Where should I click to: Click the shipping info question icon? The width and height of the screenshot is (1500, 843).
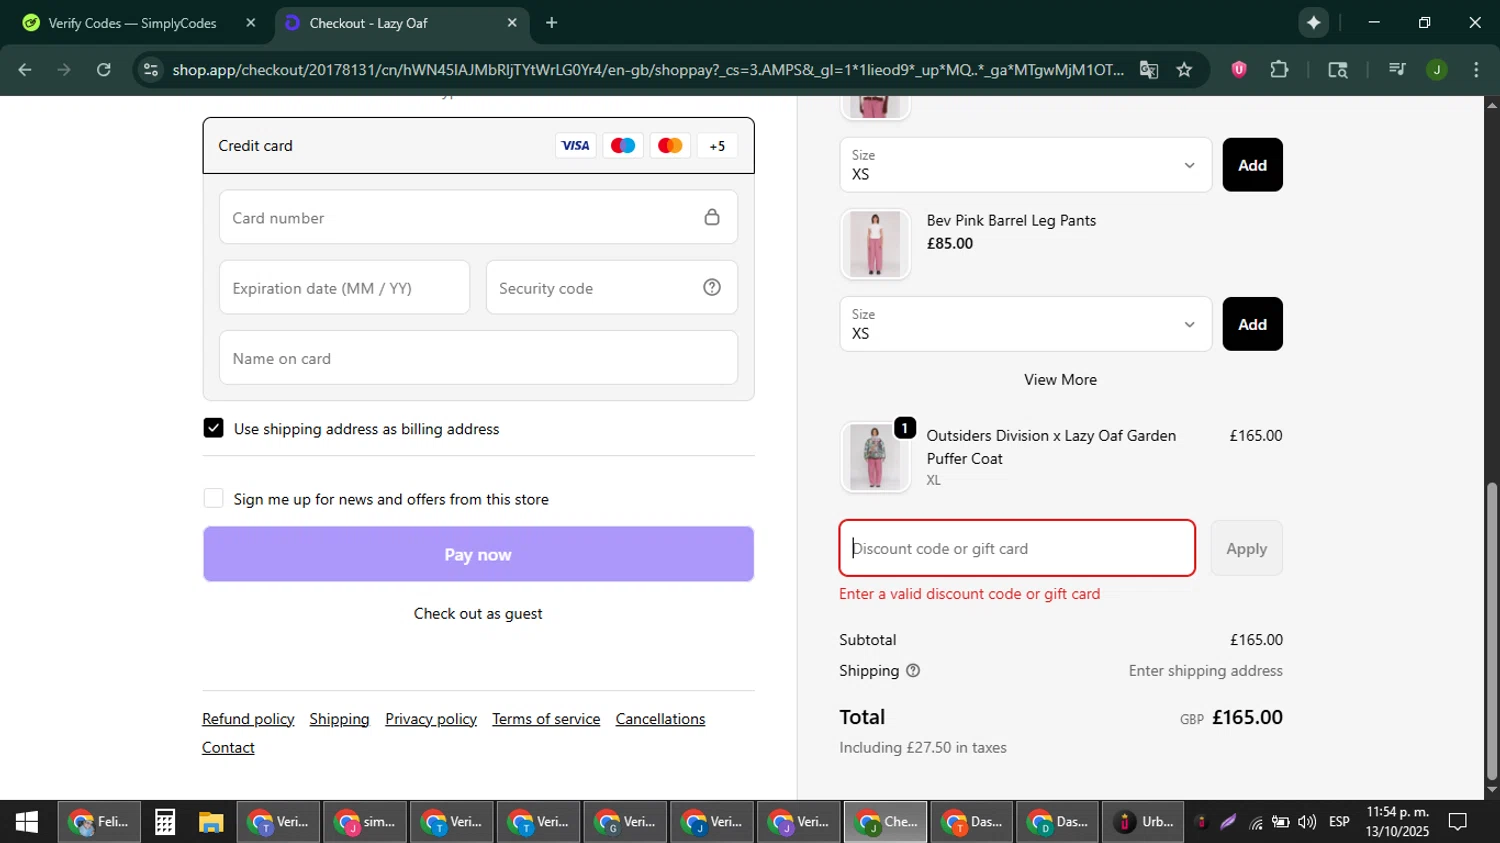coord(913,671)
